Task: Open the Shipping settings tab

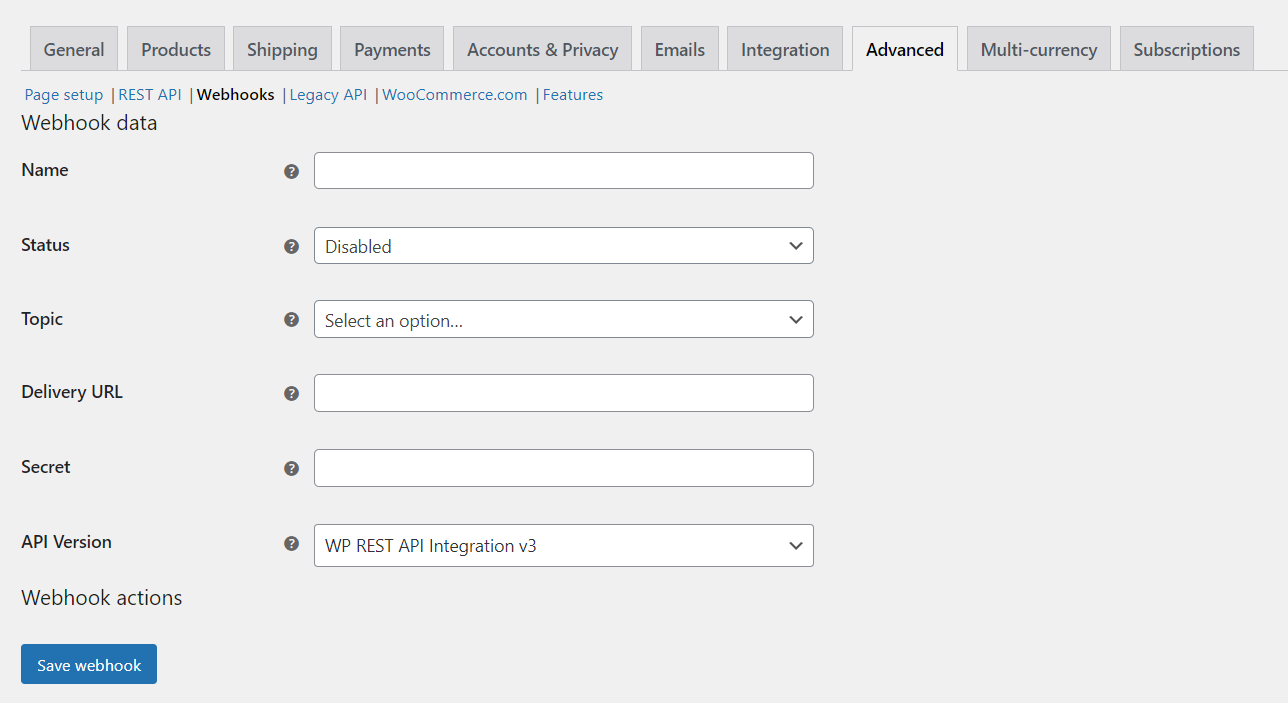Action: (x=282, y=50)
